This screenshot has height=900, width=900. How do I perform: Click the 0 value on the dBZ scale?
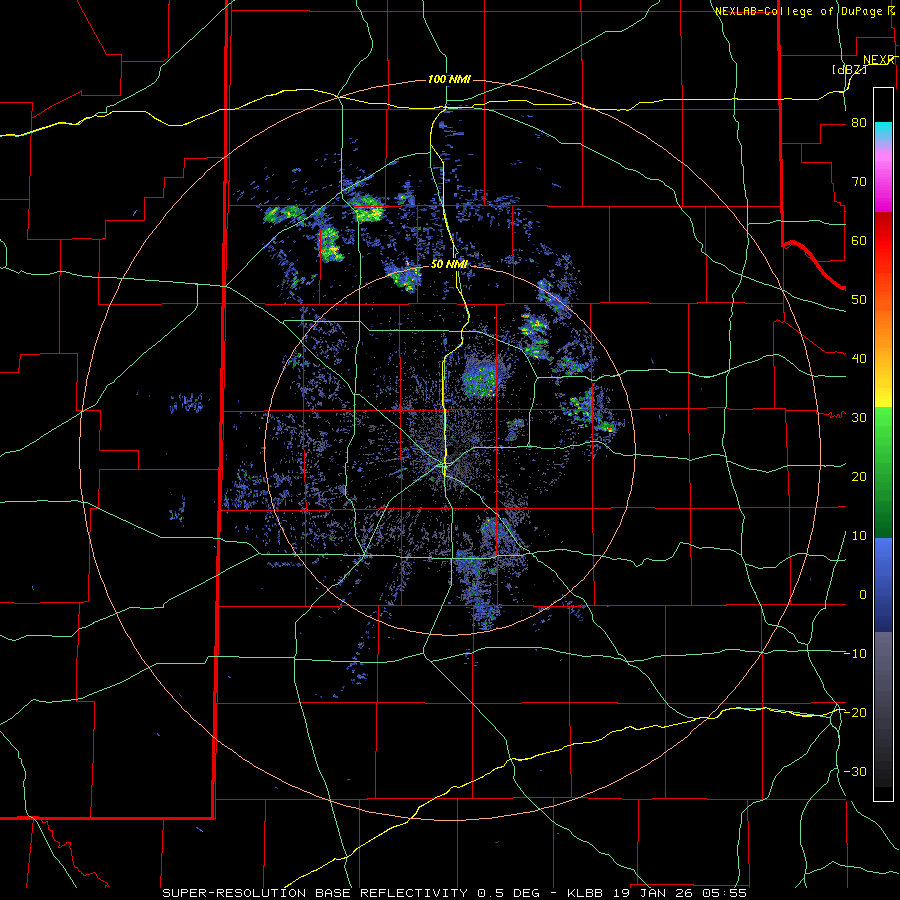coord(863,595)
